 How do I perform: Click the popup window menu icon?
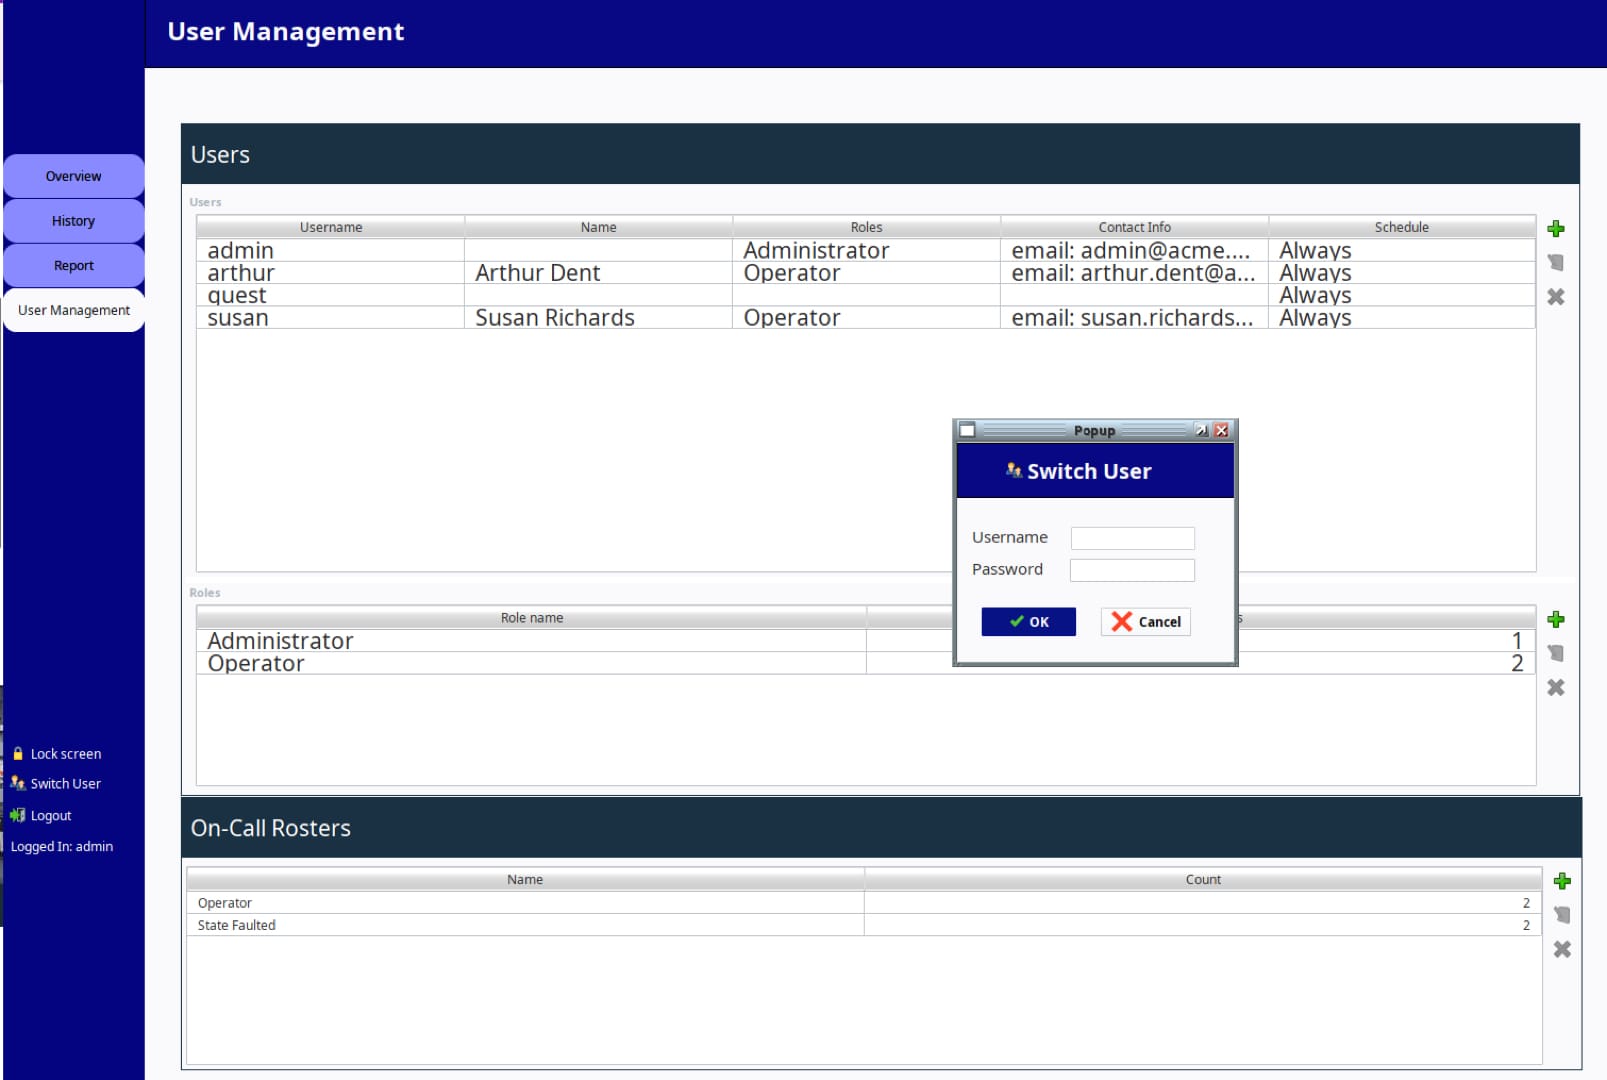coord(967,431)
